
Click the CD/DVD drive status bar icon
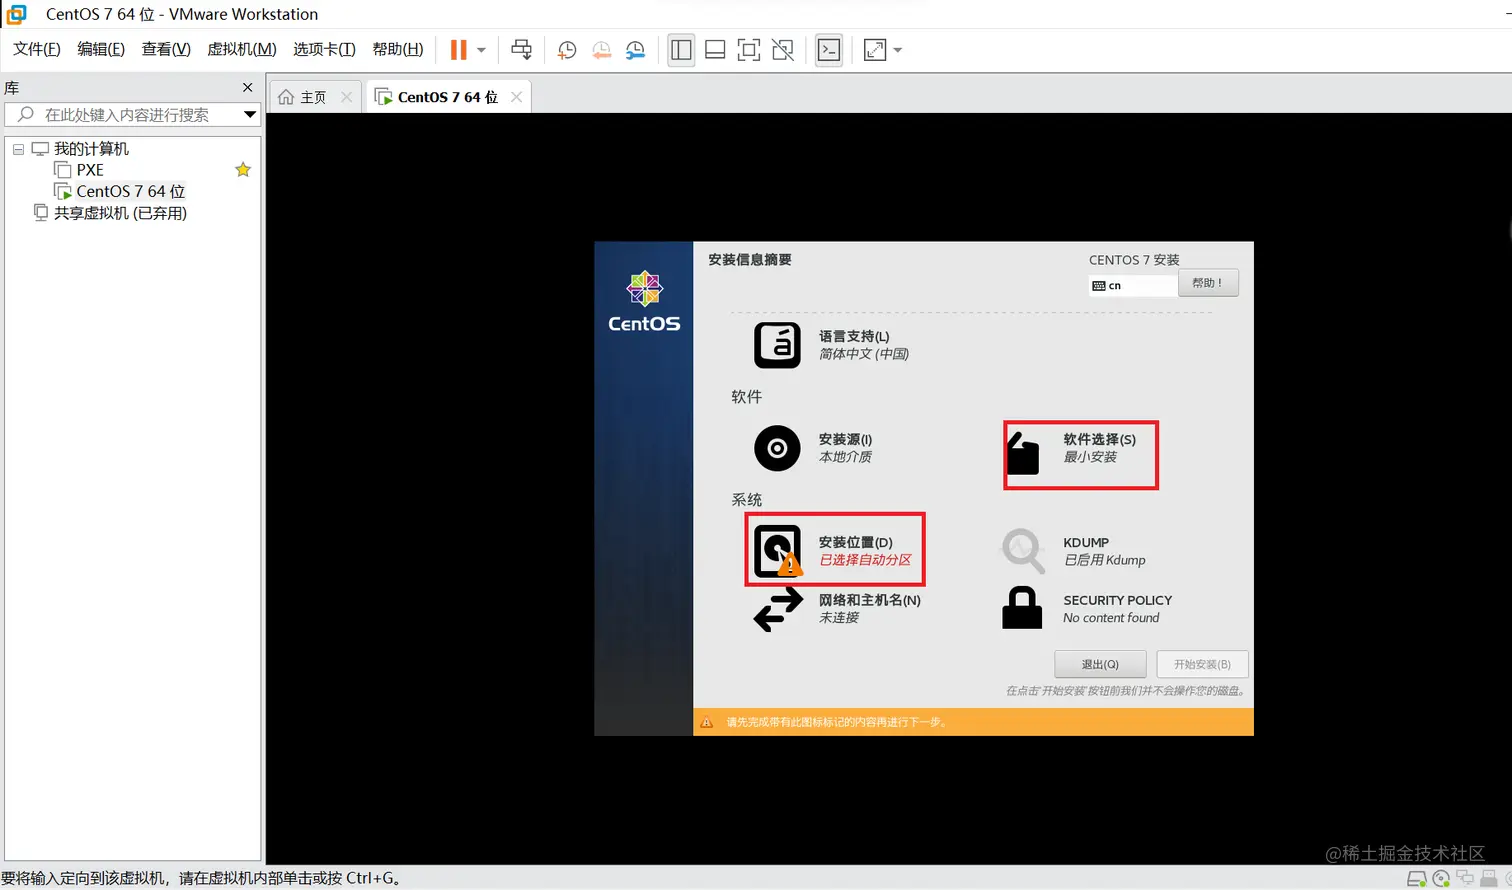click(x=1441, y=879)
